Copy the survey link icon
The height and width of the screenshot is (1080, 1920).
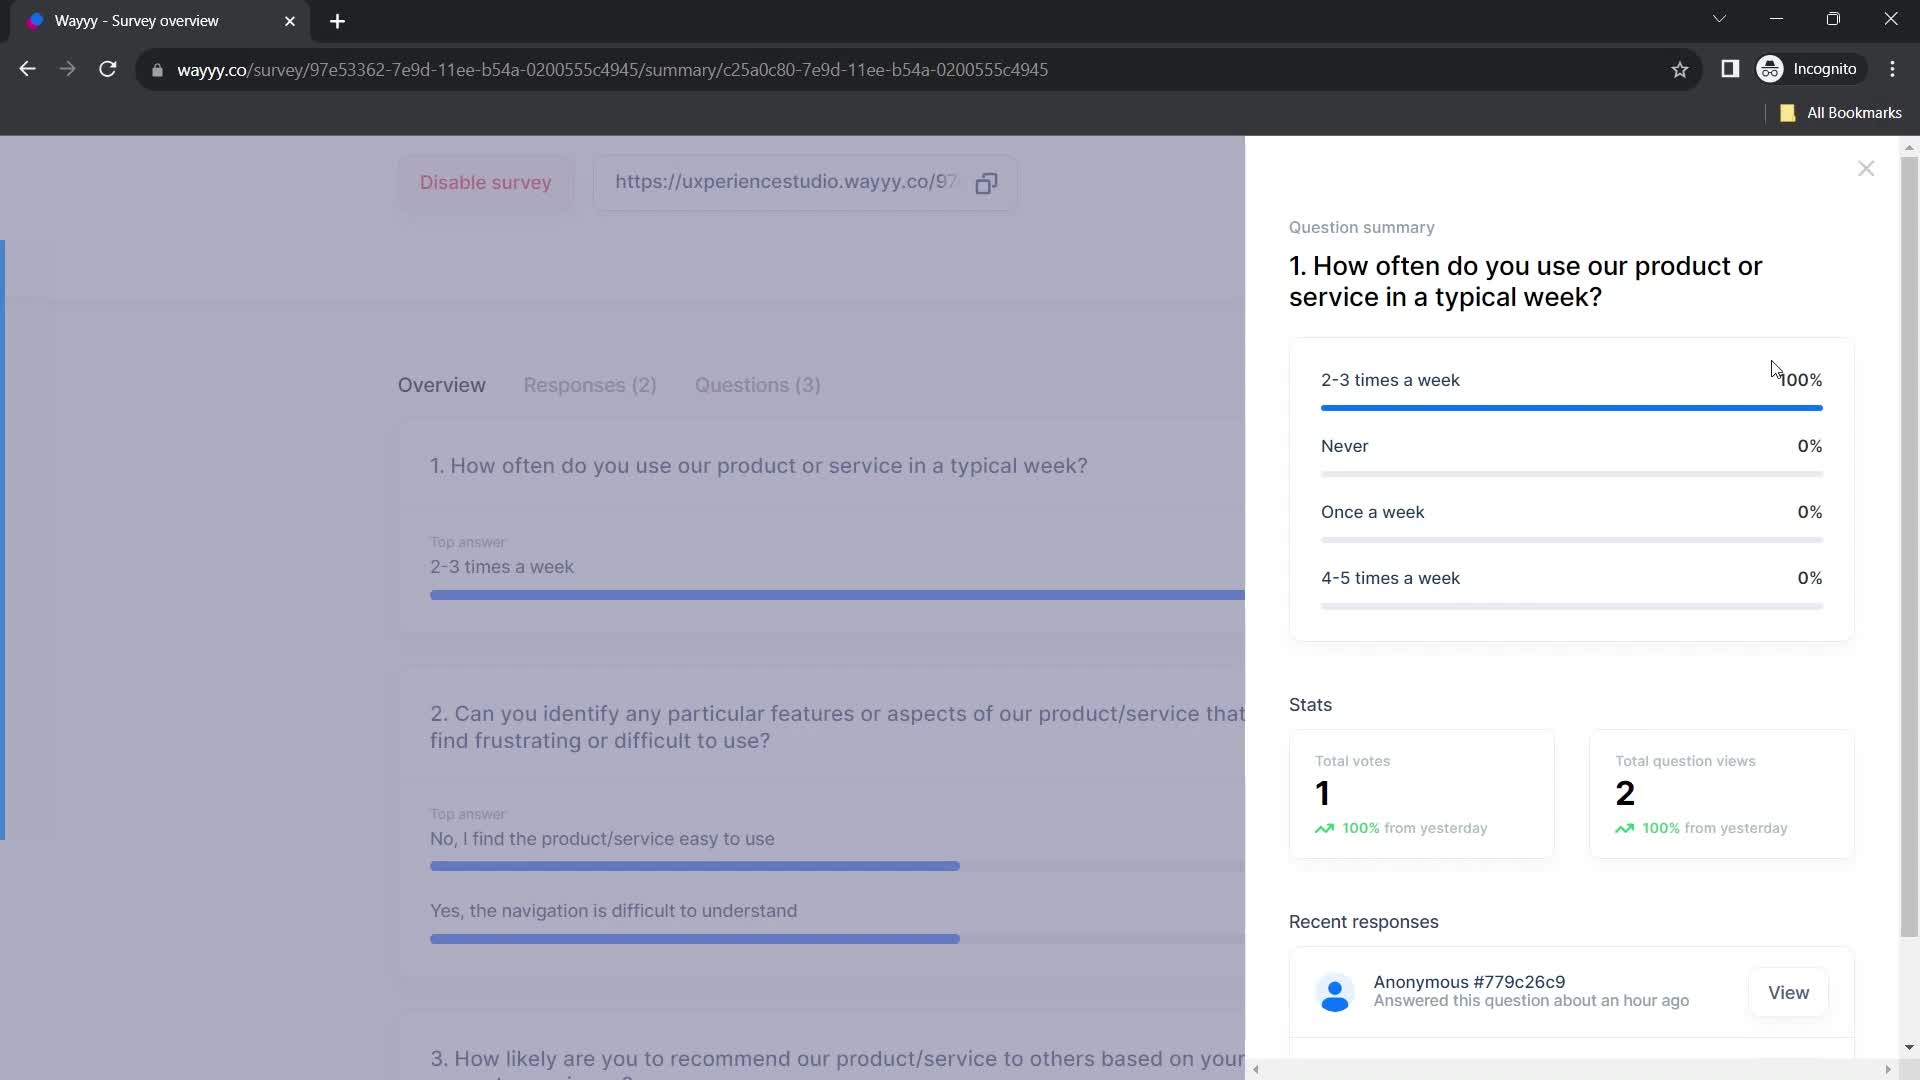(x=986, y=183)
